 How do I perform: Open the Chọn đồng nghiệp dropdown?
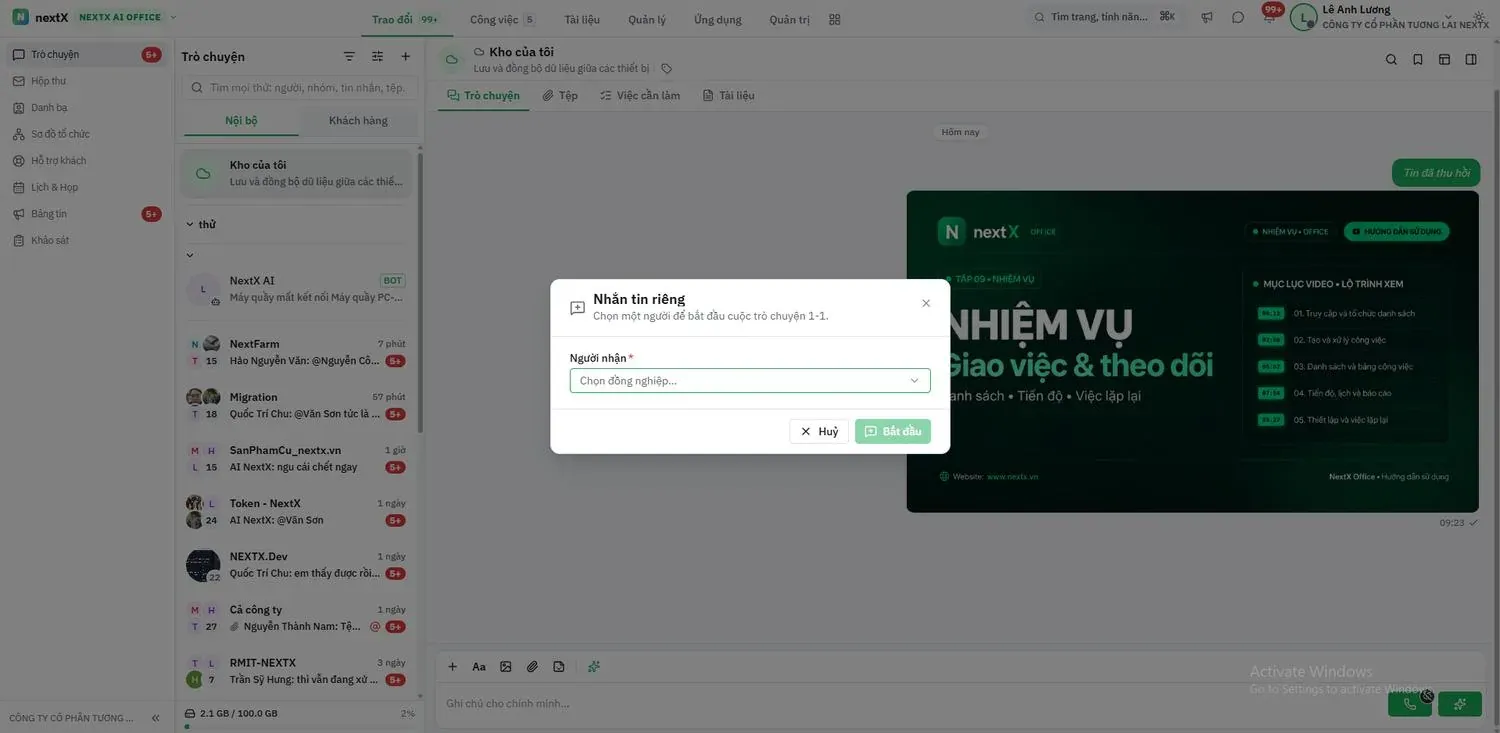pos(750,380)
